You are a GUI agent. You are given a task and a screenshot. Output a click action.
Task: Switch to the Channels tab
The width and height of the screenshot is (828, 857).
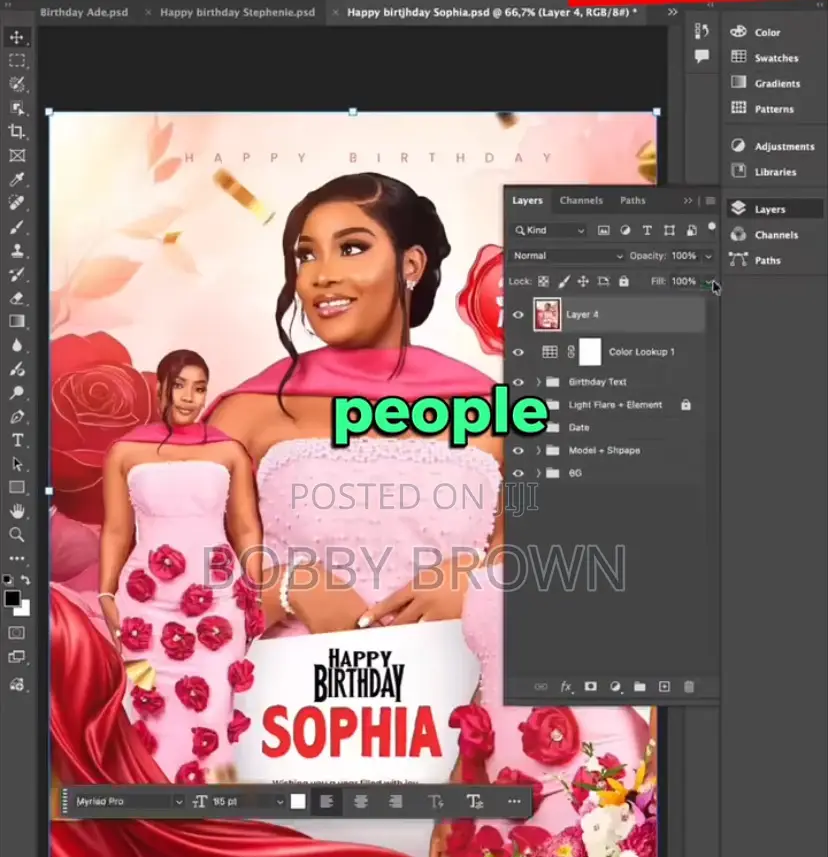[x=581, y=201]
